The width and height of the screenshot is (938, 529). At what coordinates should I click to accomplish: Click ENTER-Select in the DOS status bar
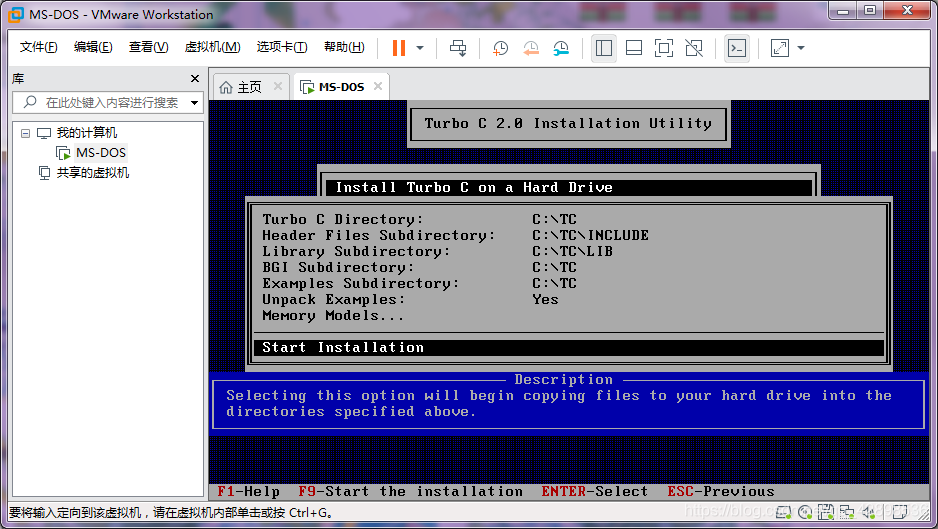595,492
